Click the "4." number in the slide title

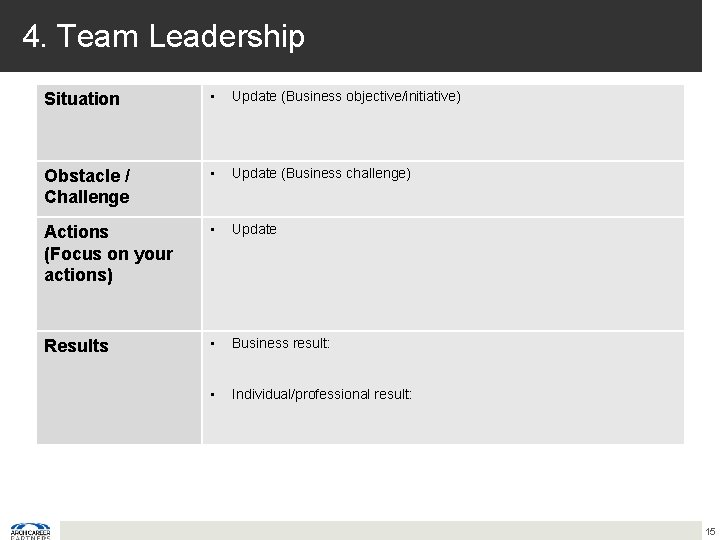click(35, 37)
